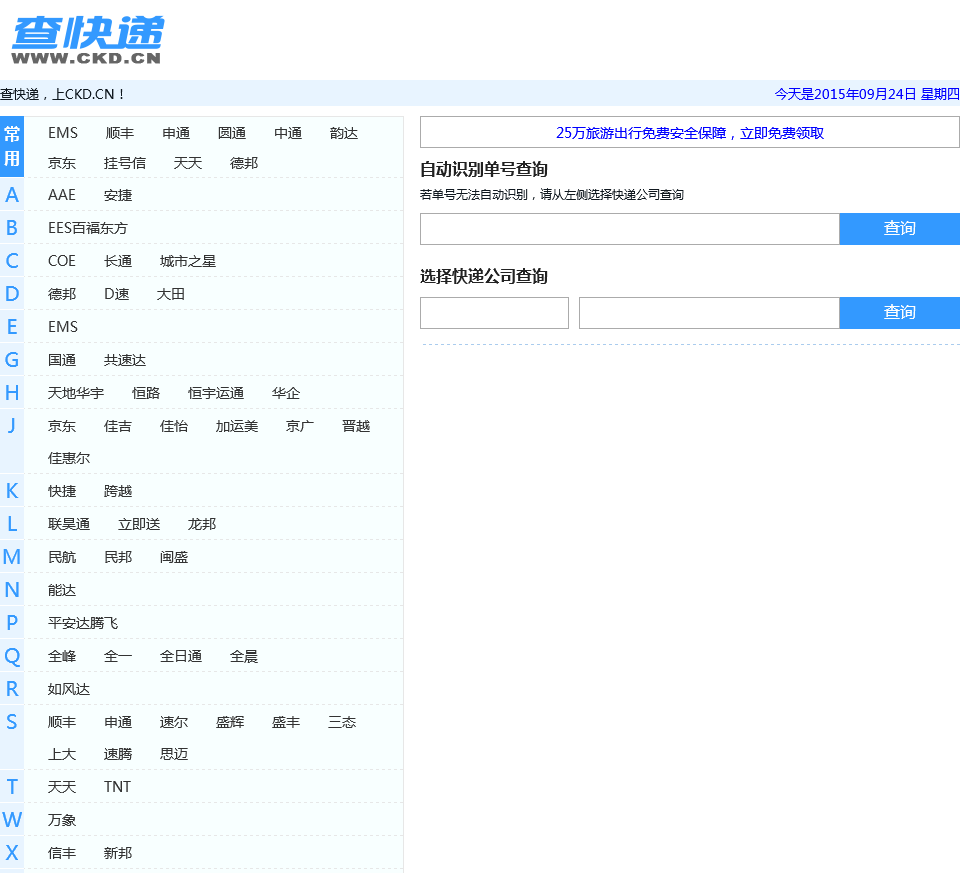
Task: Click the courier company name field
Action: click(494, 313)
